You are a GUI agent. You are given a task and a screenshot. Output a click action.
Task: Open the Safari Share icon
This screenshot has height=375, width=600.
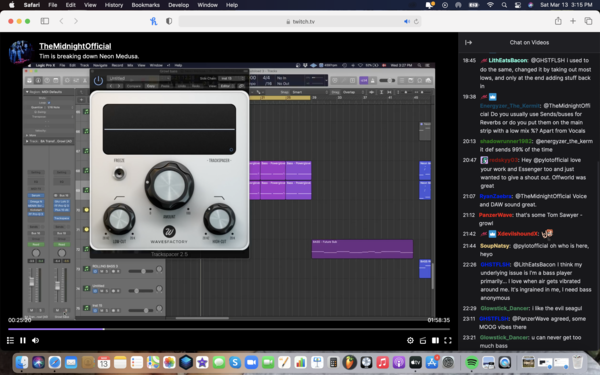point(558,21)
